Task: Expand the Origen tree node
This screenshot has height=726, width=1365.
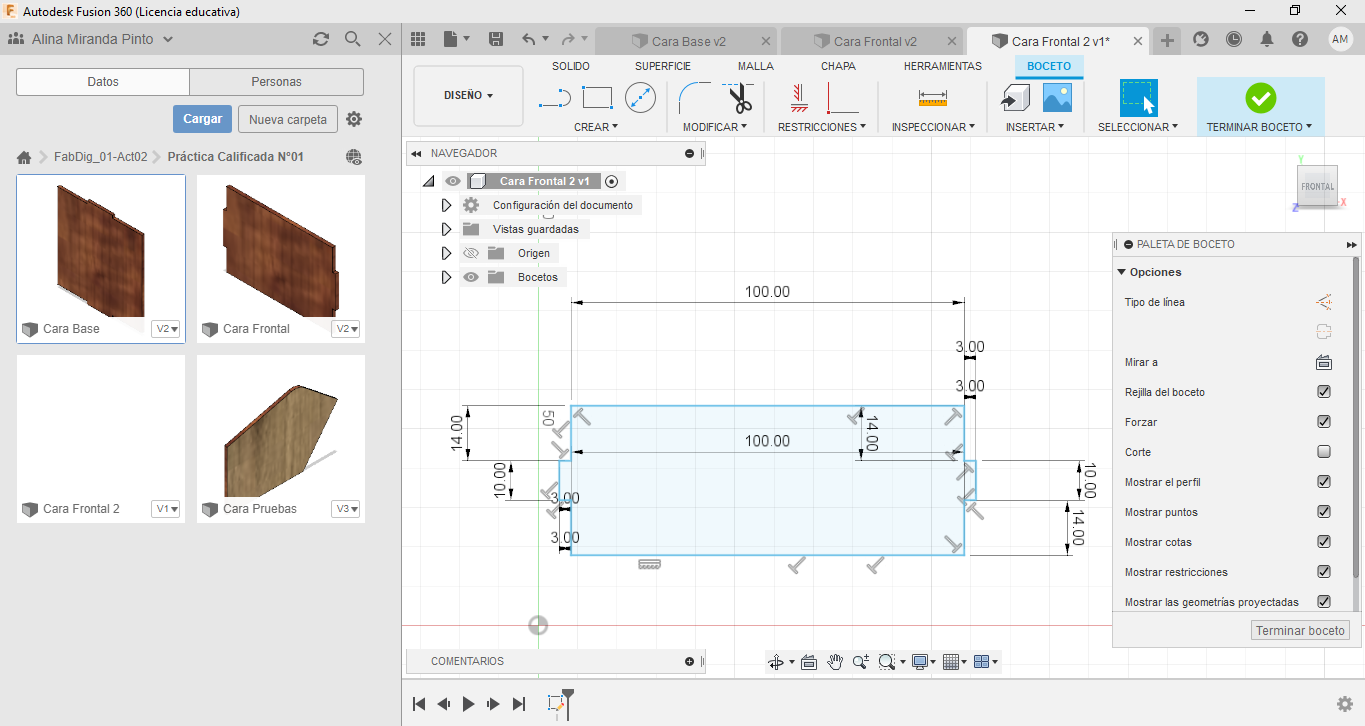Action: (447, 253)
